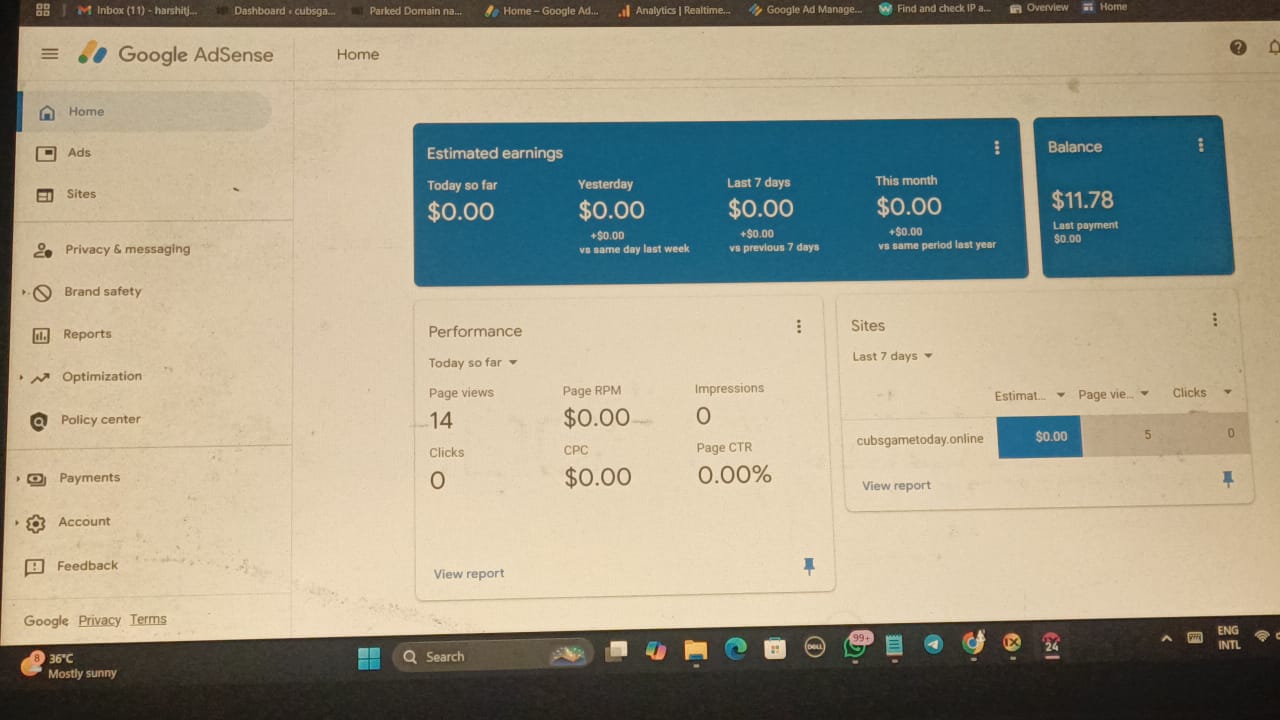Viewport: 1280px width, 720px height.
Task: Click the Privacy & messaging icon
Action: click(43, 250)
